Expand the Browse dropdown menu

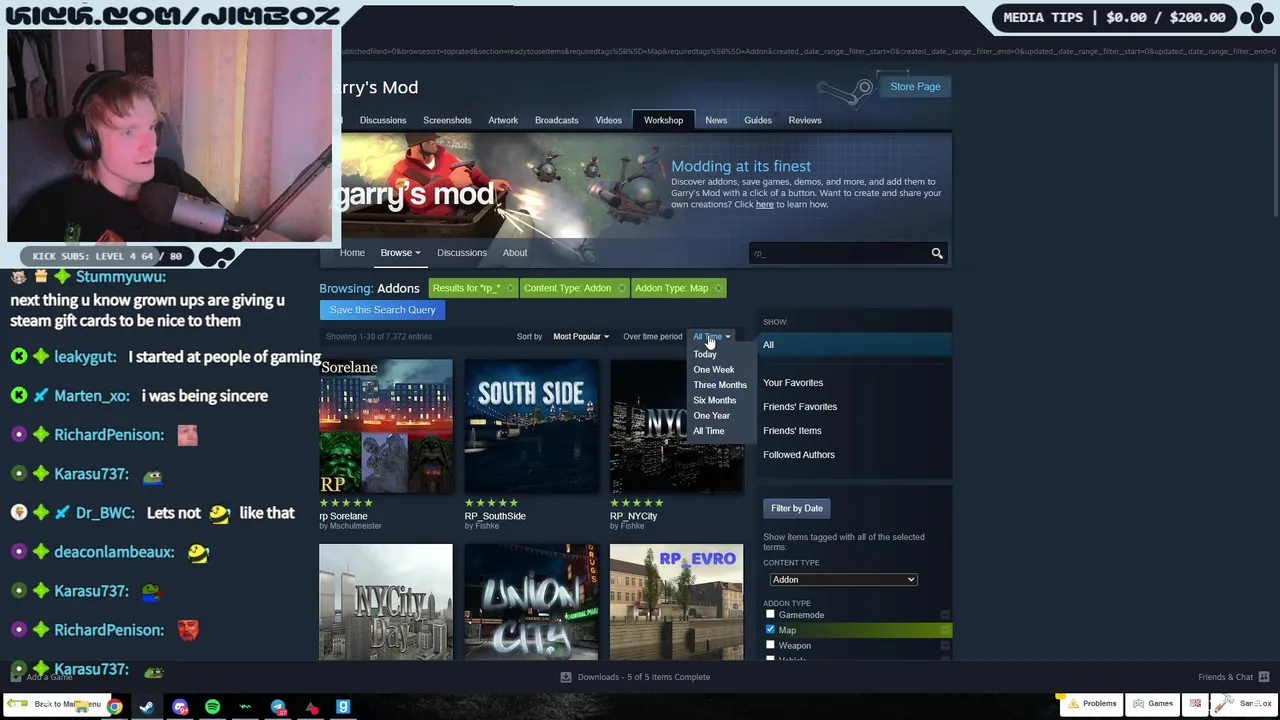click(400, 253)
